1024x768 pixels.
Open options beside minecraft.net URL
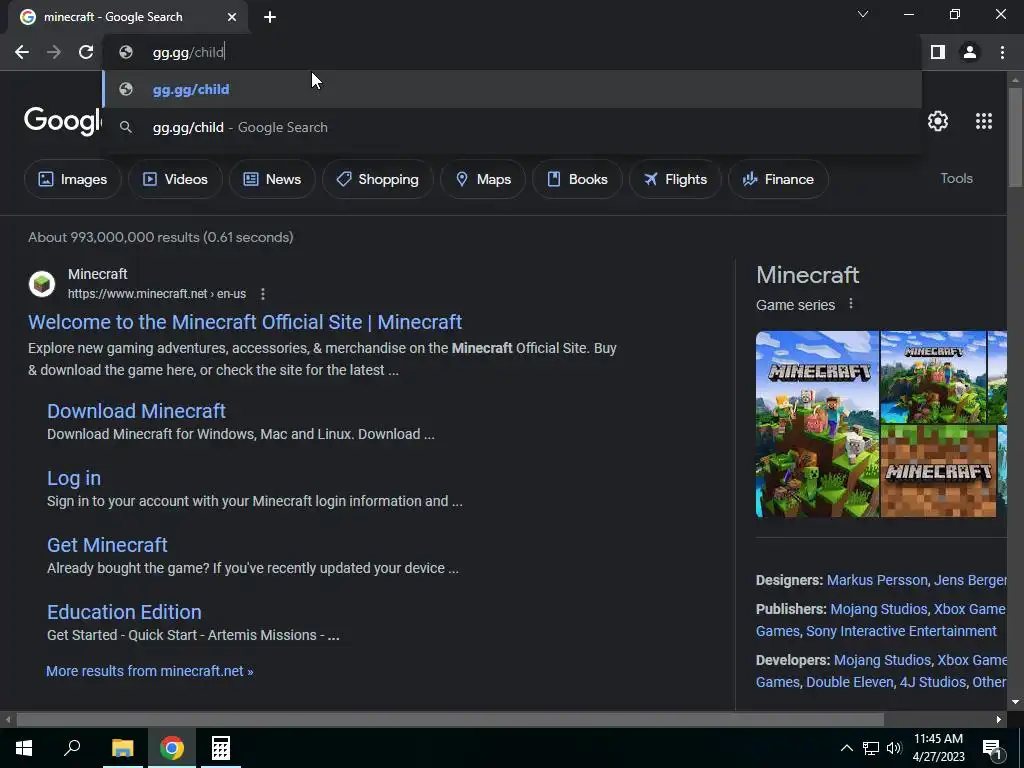(263, 294)
